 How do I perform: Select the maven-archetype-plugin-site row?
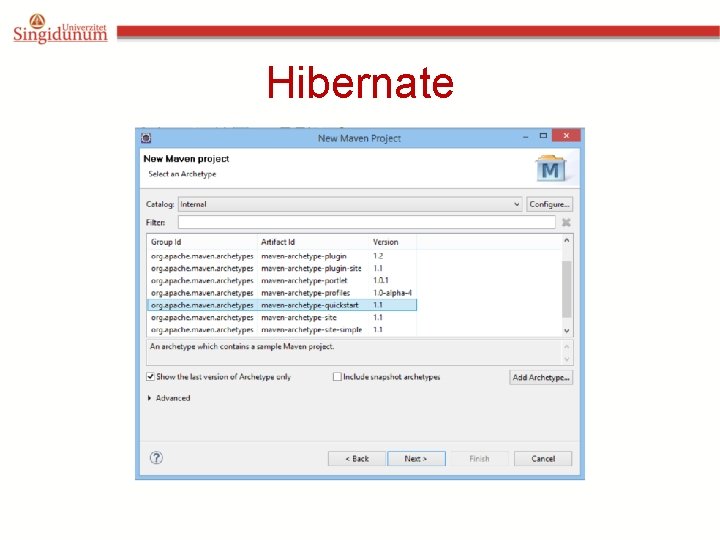pos(282,268)
